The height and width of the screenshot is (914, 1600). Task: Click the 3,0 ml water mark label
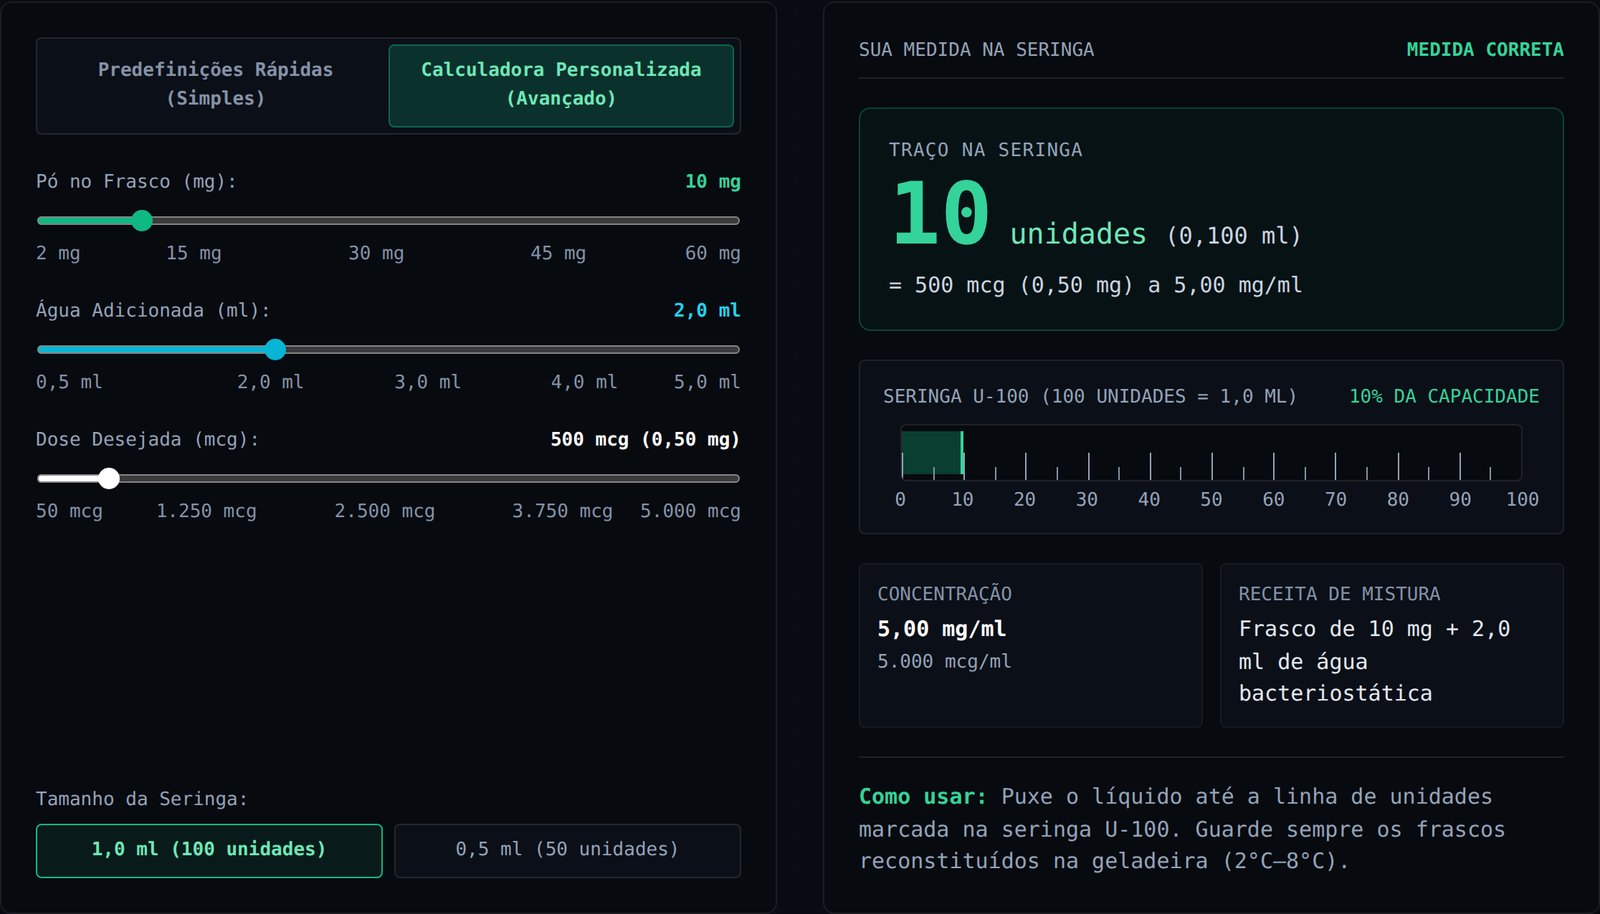428,382
